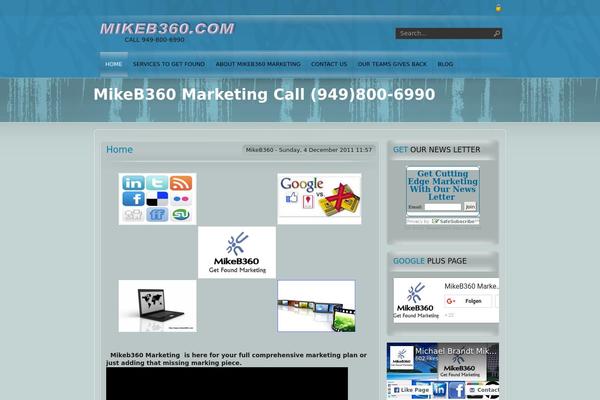Click 'CALL 949-800-6990' under the logo

click(154, 39)
